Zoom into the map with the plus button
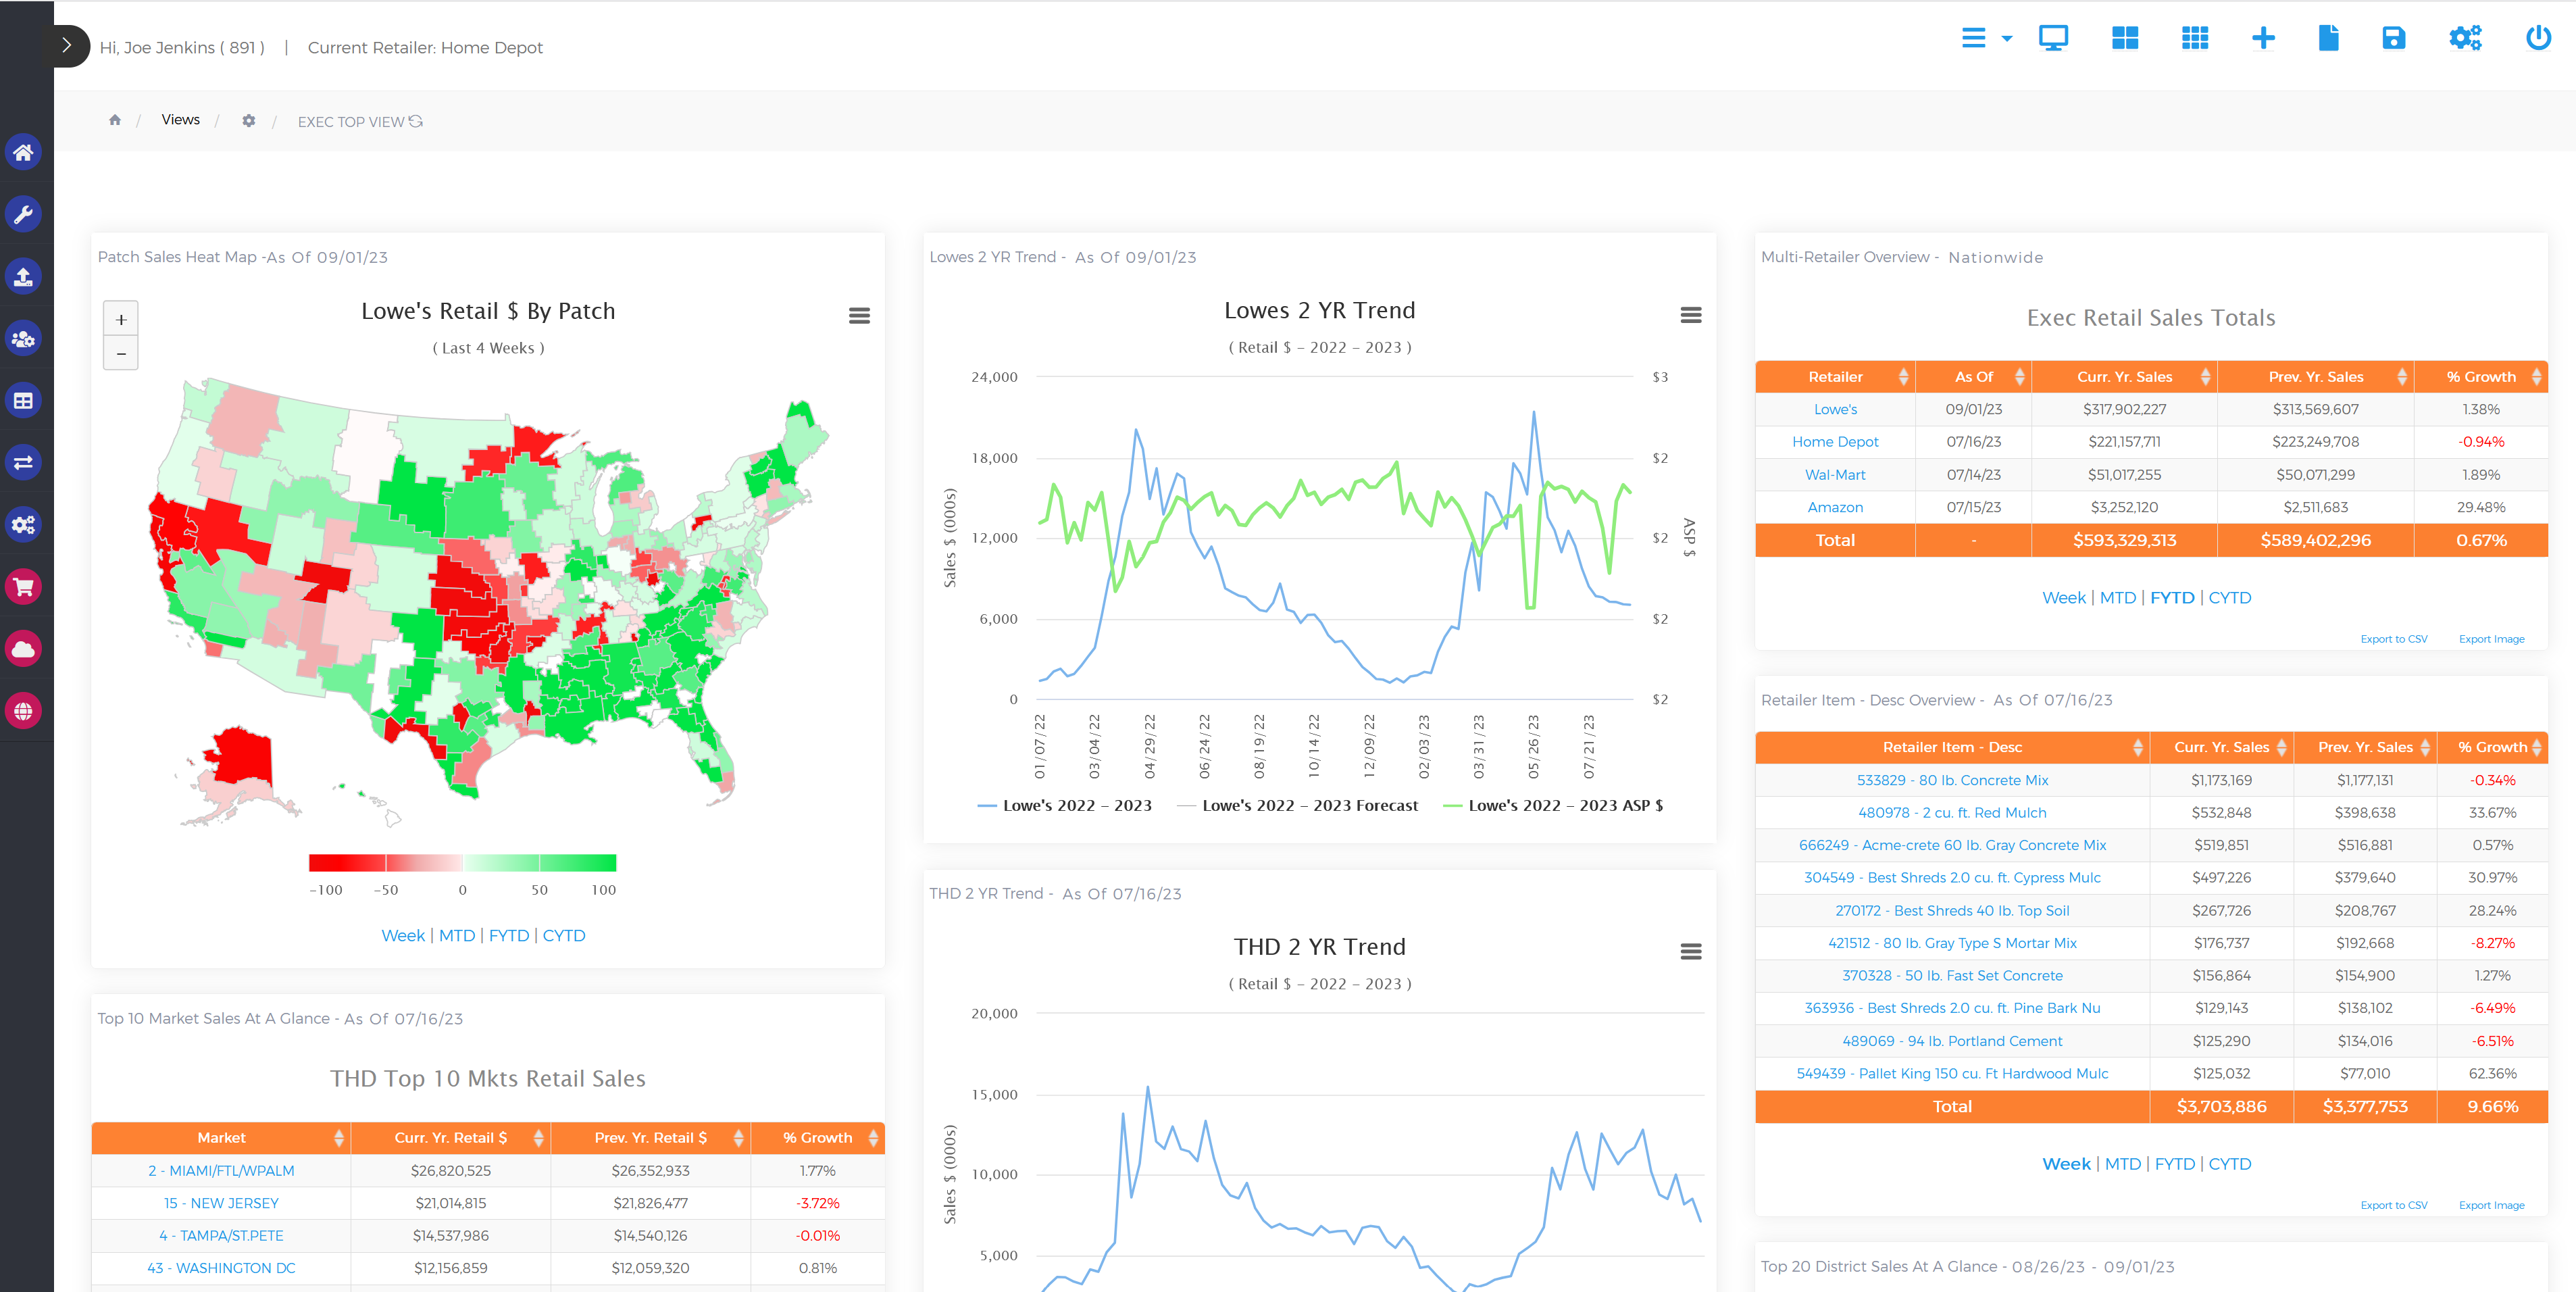The width and height of the screenshot is (2576, 1292). pyautogui.click(x=120, y=319)
